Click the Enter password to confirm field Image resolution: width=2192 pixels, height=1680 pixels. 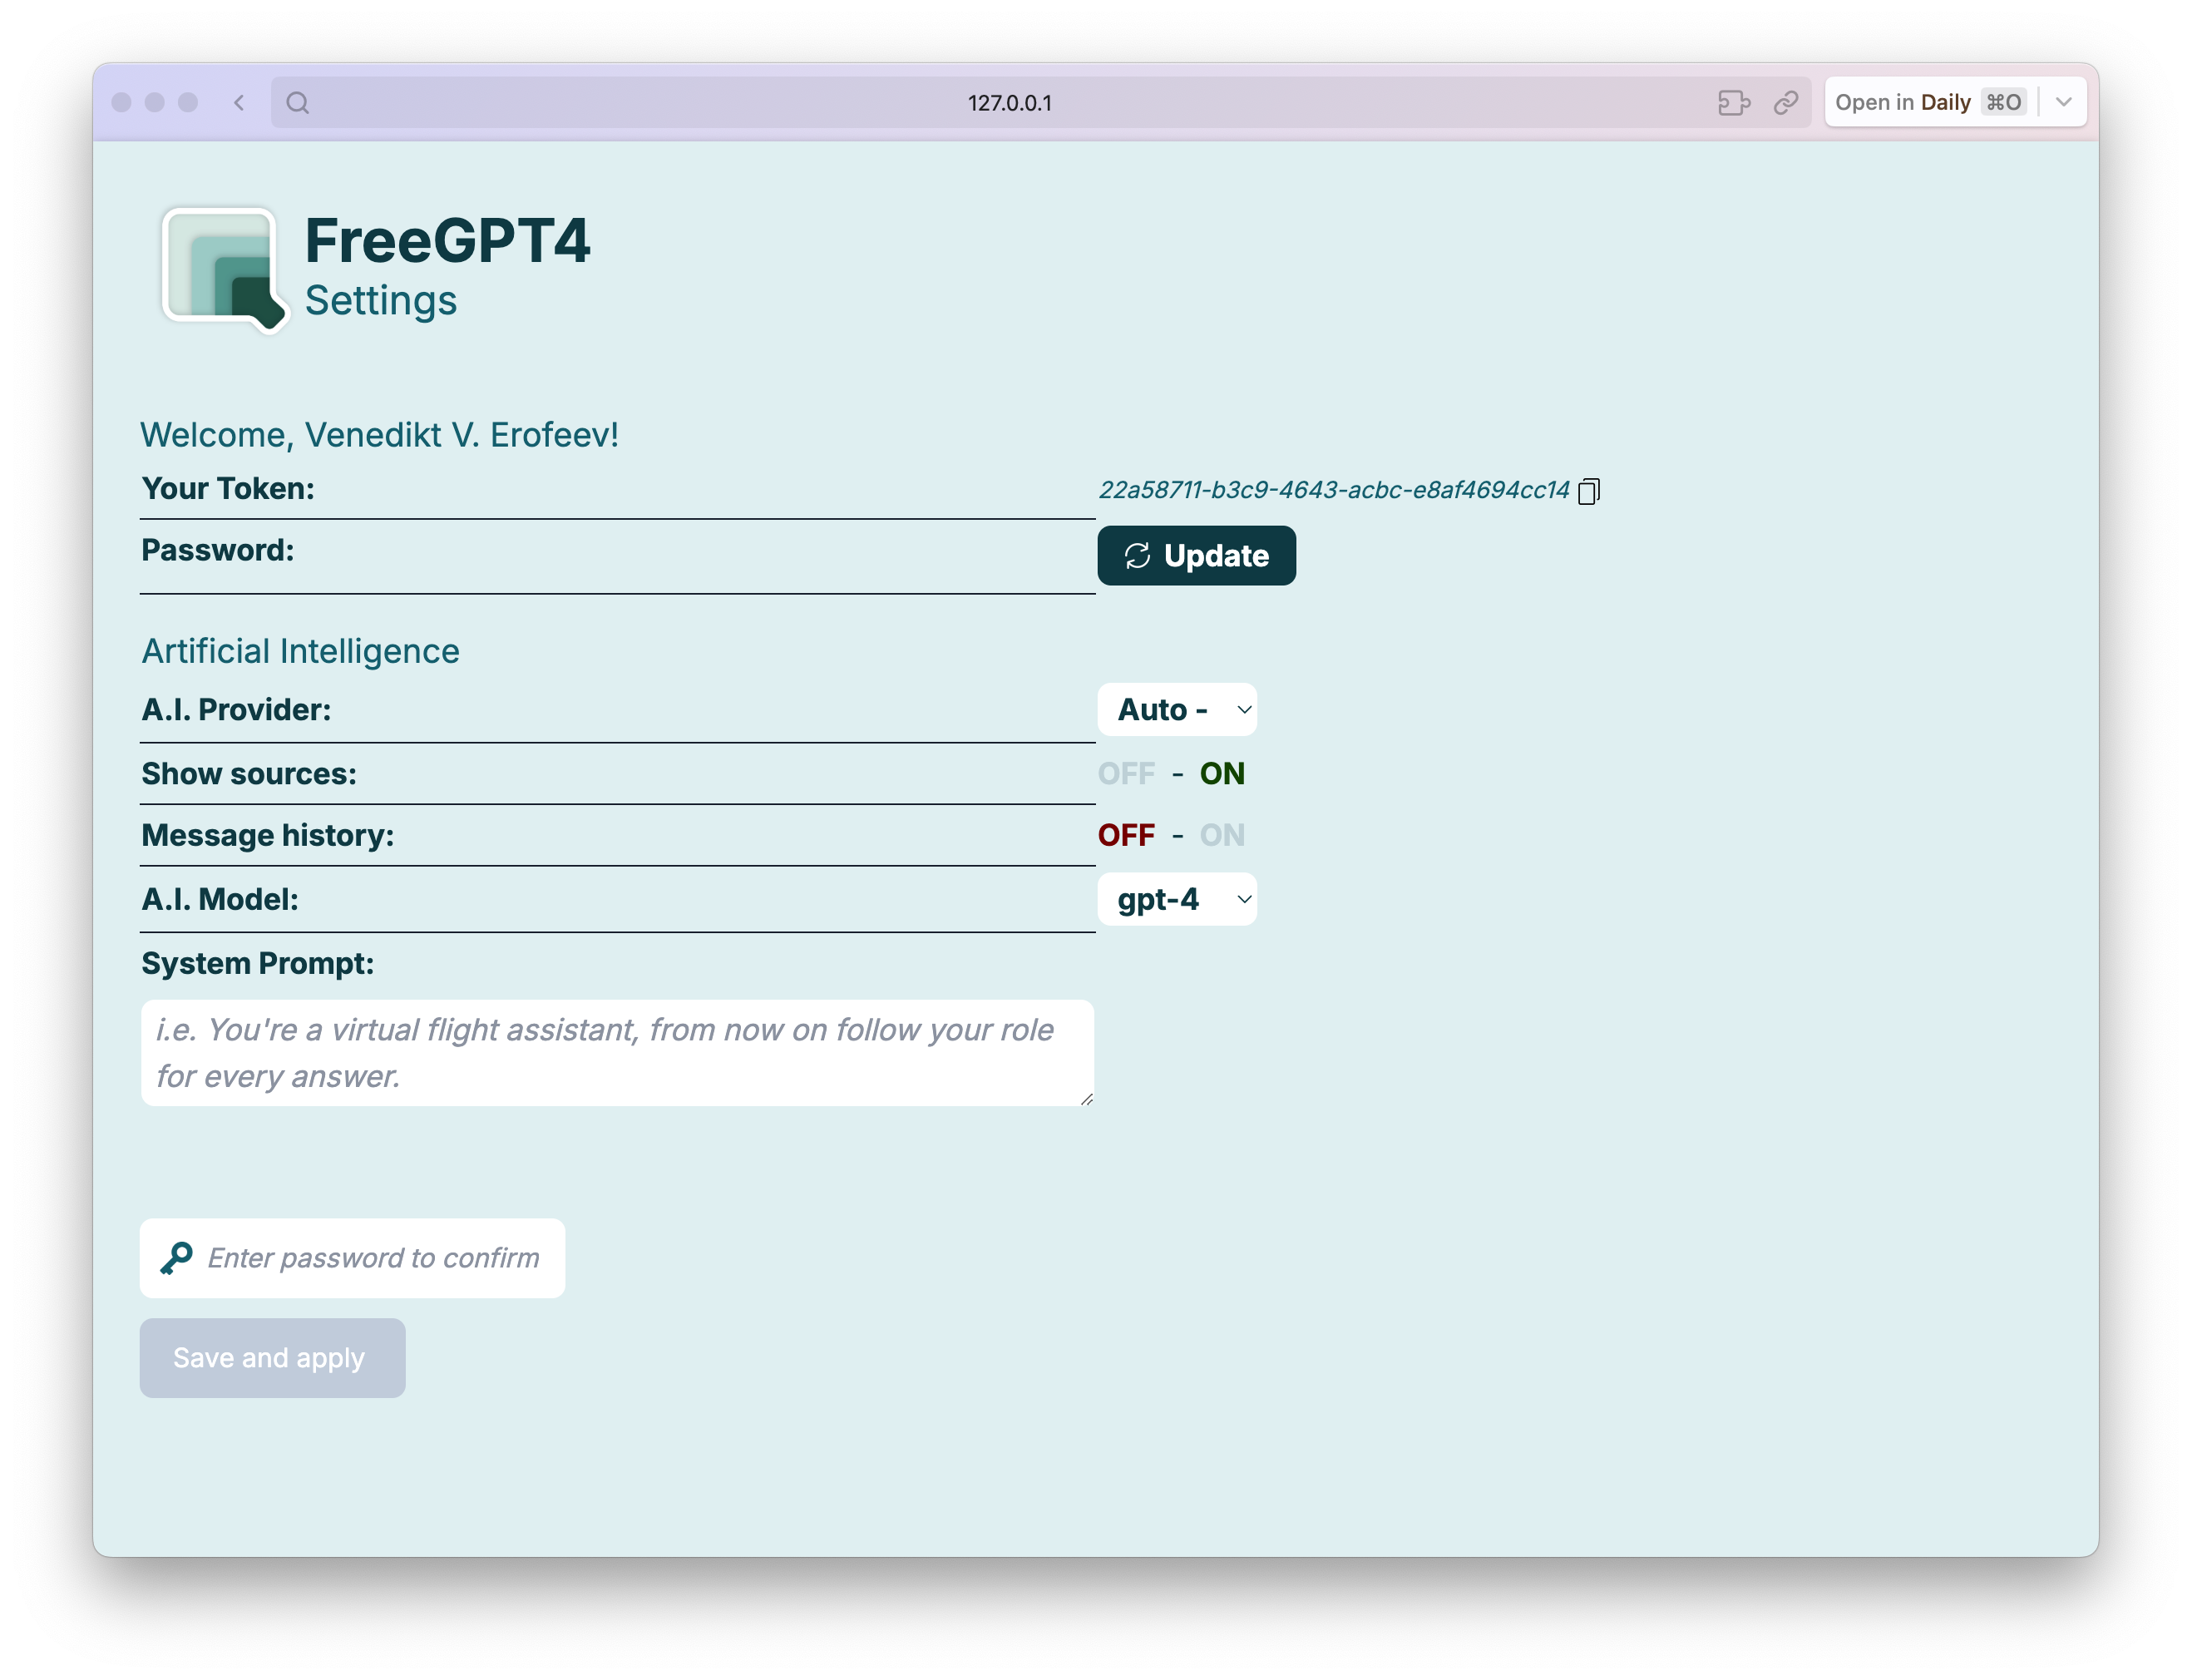[373, 1258]
